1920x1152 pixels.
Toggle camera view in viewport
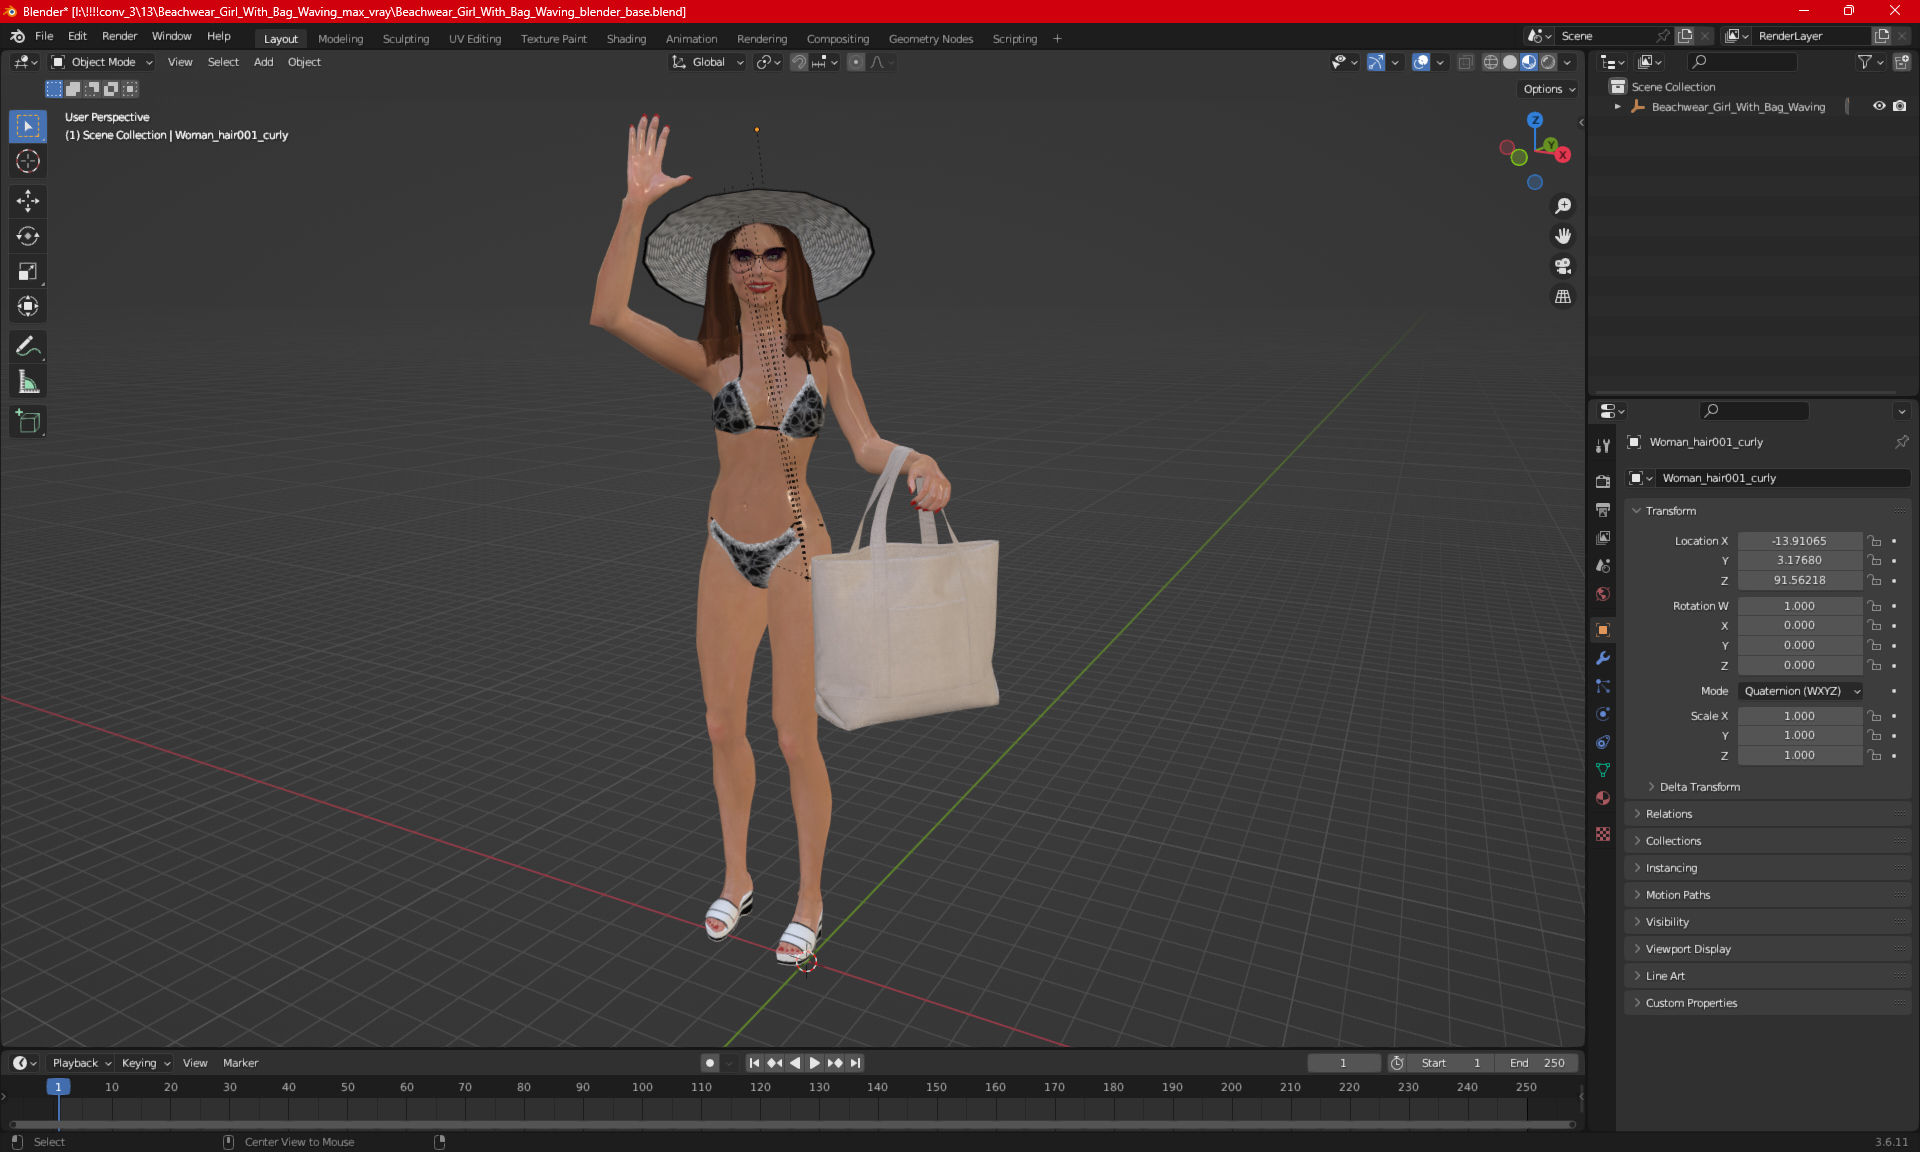[x=1562, y=267]
